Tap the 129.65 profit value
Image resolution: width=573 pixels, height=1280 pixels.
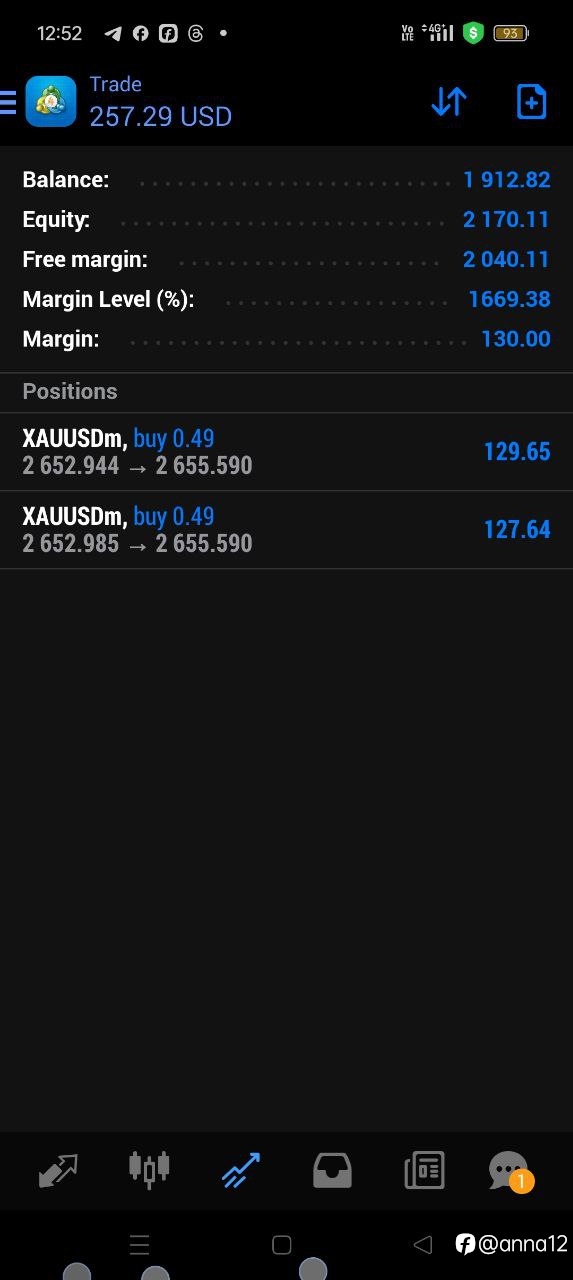[x=517, y=452]
